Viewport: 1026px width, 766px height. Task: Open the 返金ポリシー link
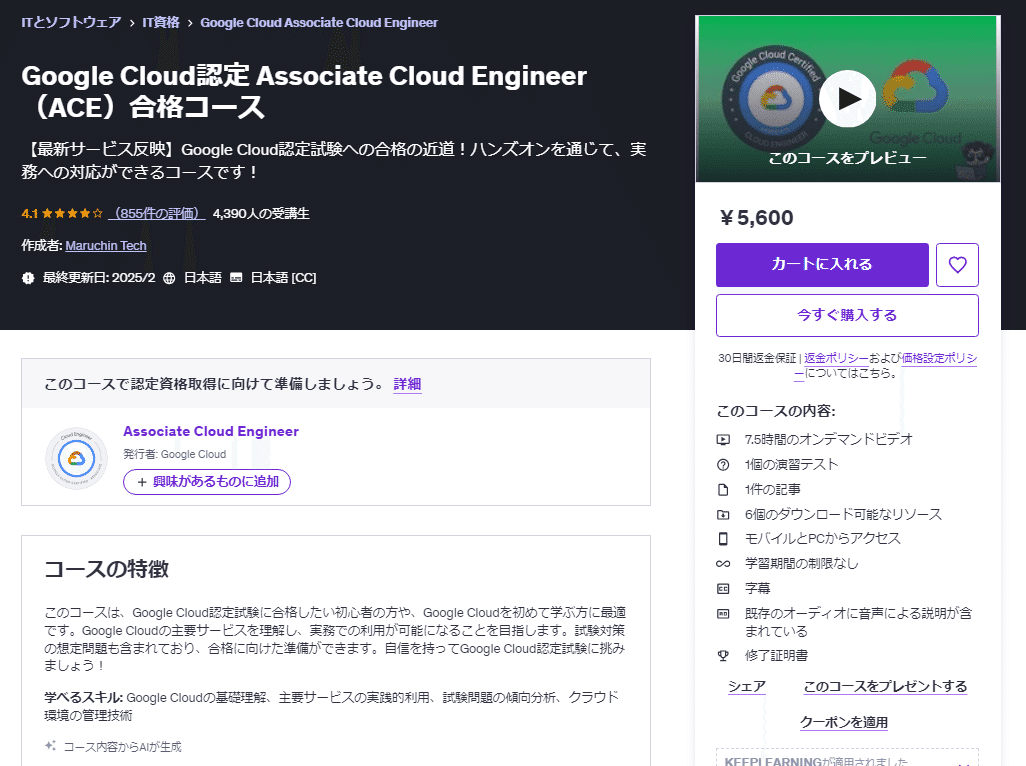click(x=836, y=358)
